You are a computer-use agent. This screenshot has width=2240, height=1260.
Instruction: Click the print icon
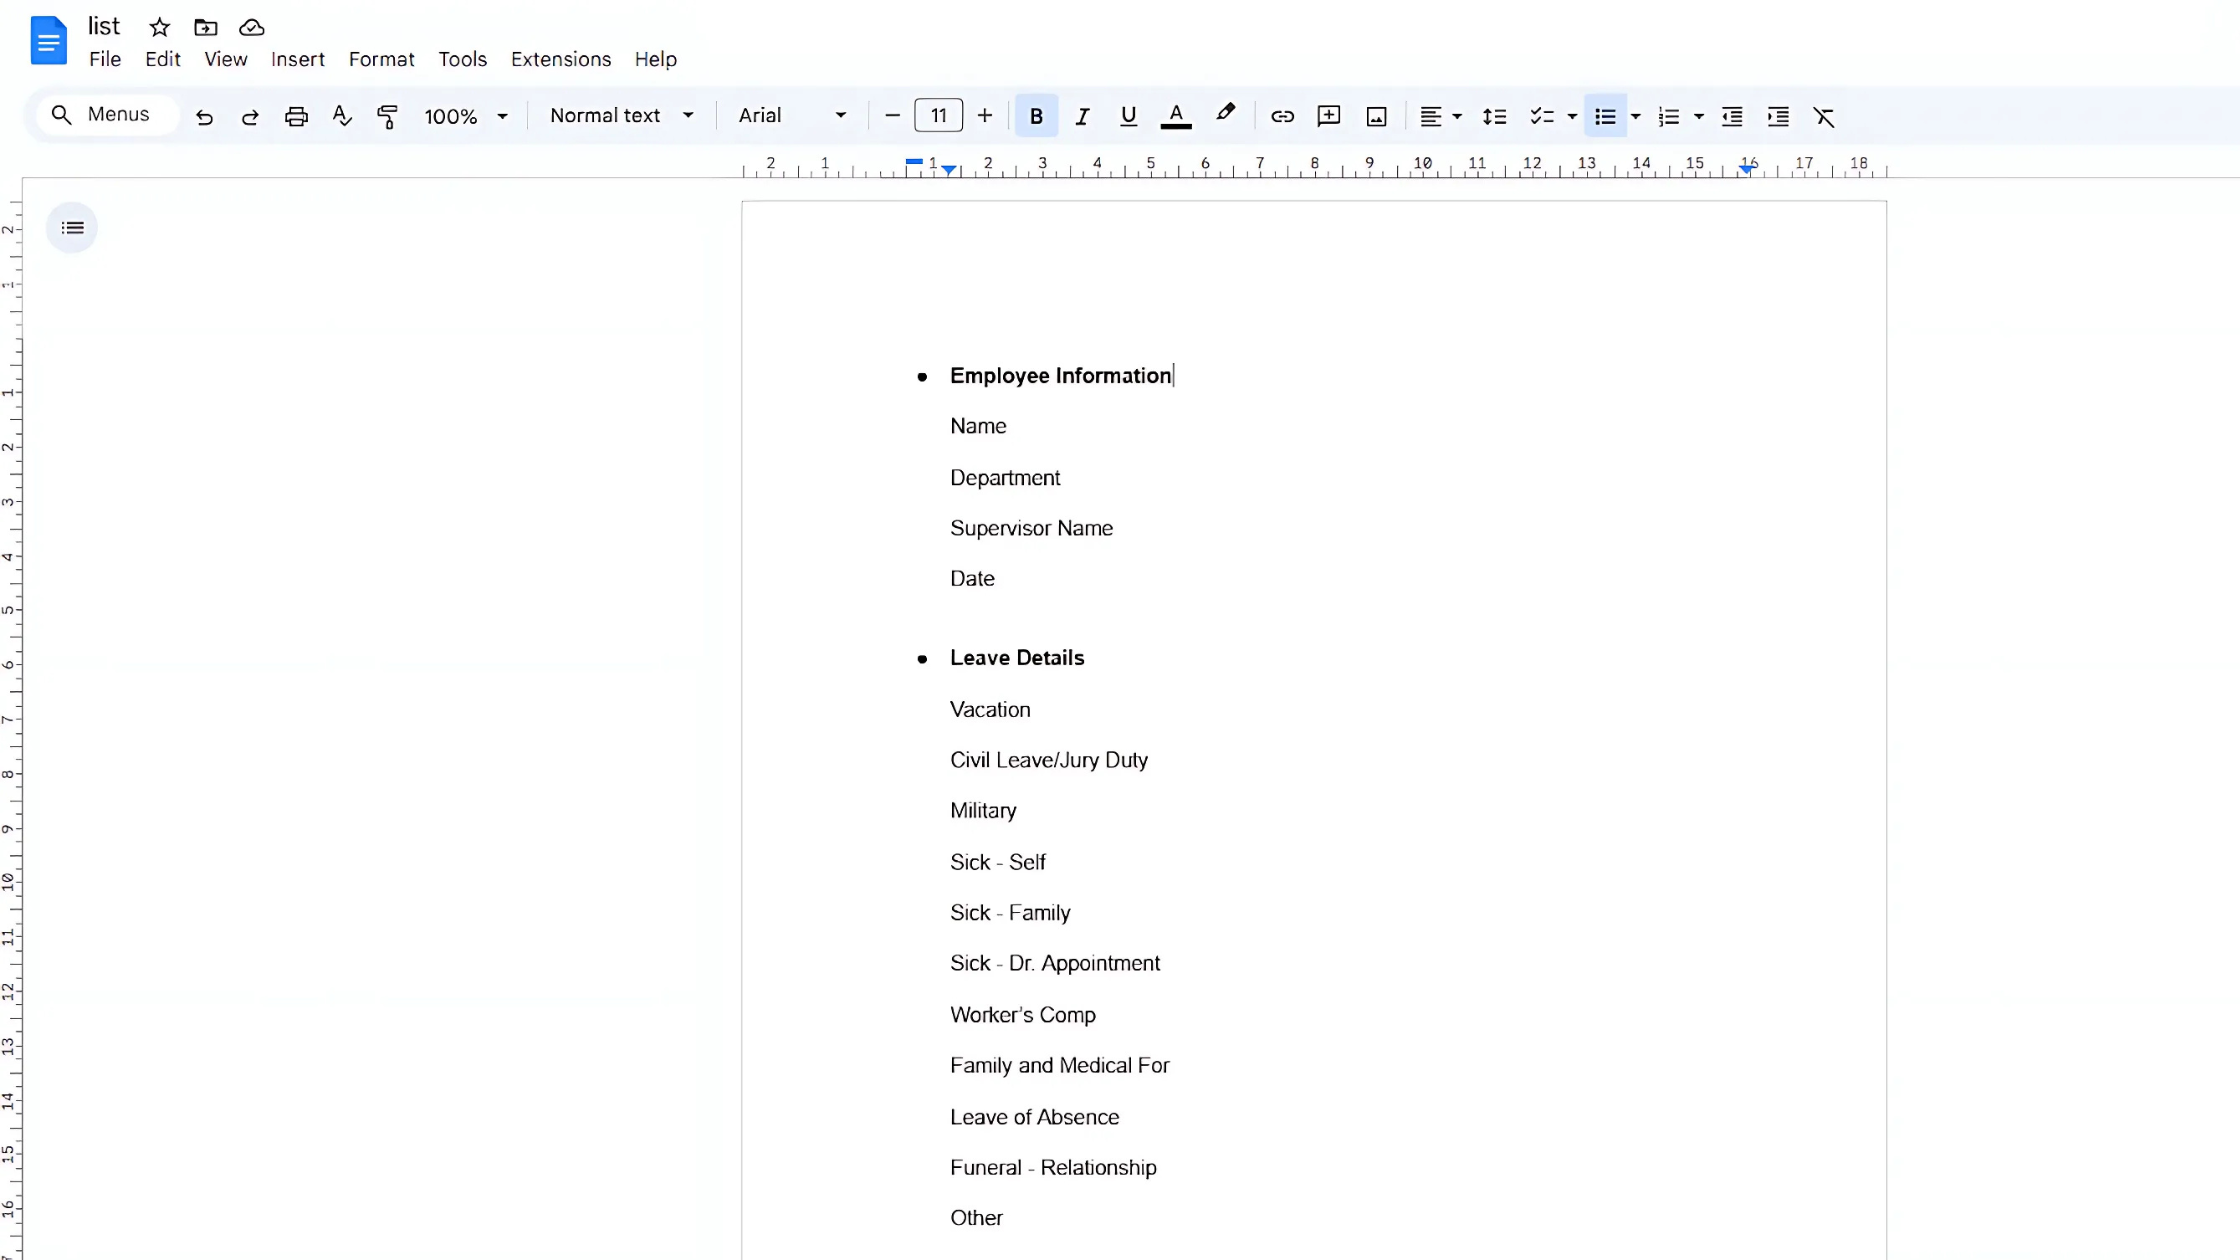point(296,117)
